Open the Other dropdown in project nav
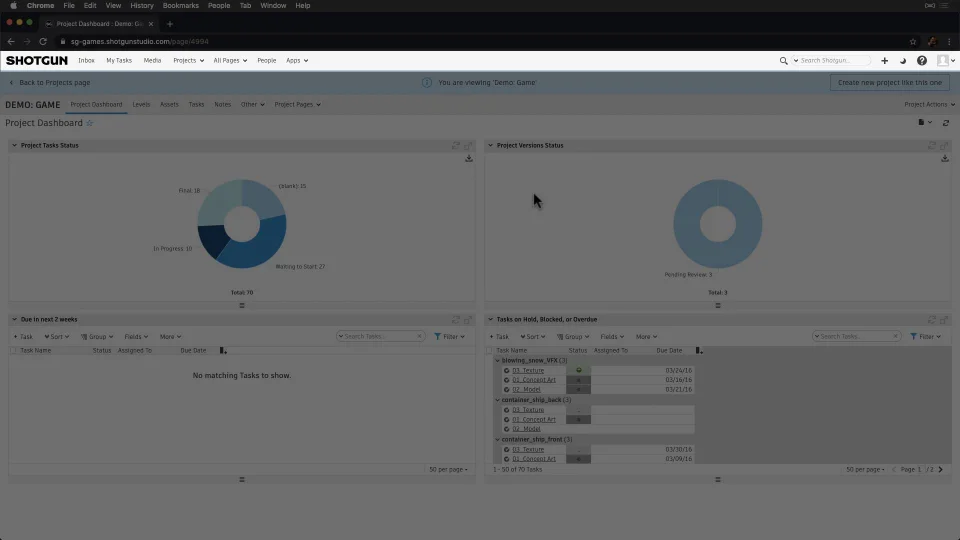Image resolution: width=960 pixels, height=540 pixels. pos(252,105)
